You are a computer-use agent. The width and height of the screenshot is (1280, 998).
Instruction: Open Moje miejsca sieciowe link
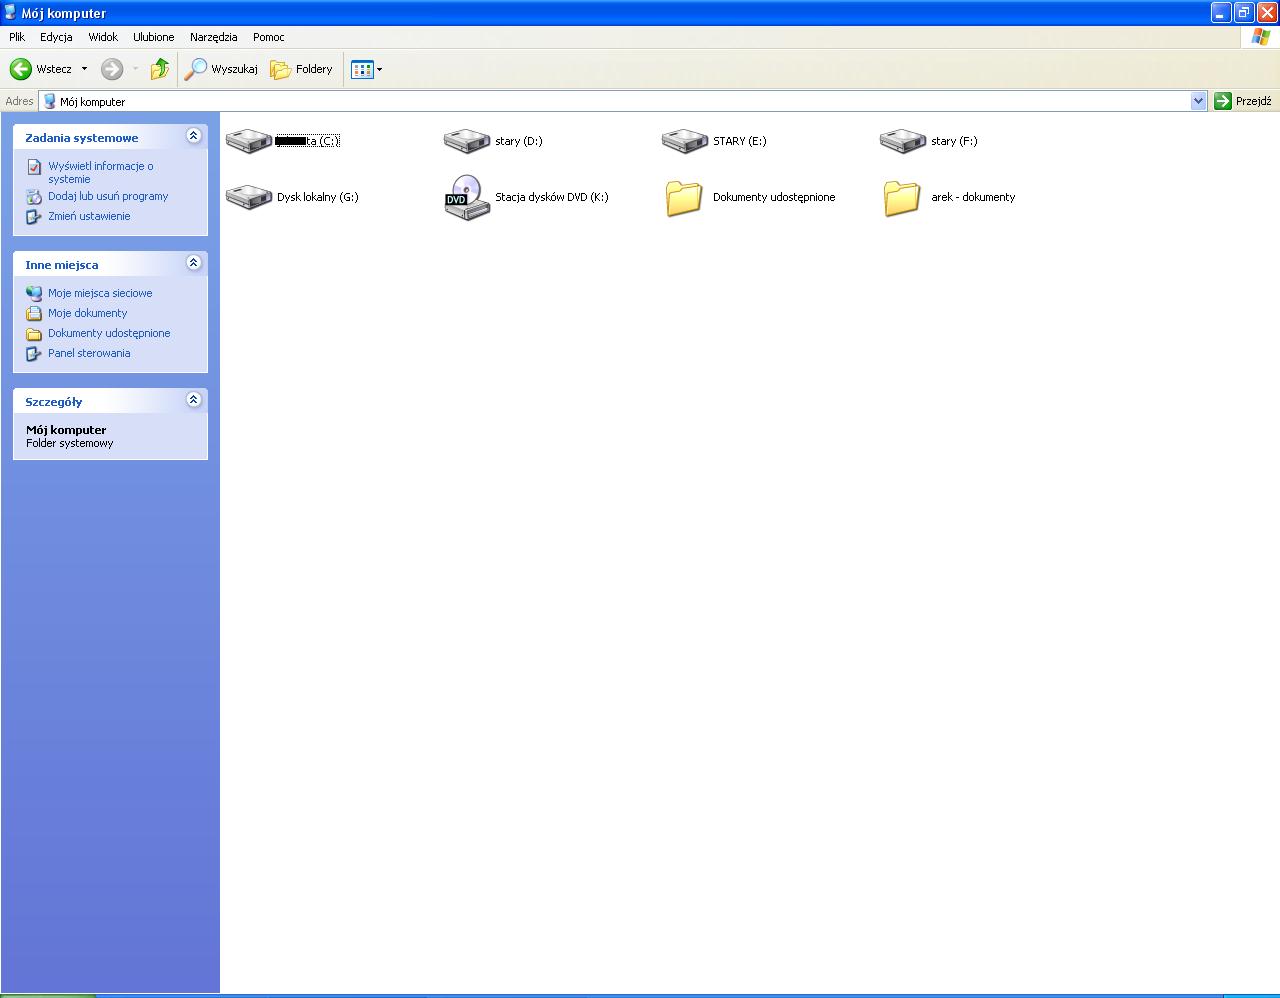[x=100, y=293]
